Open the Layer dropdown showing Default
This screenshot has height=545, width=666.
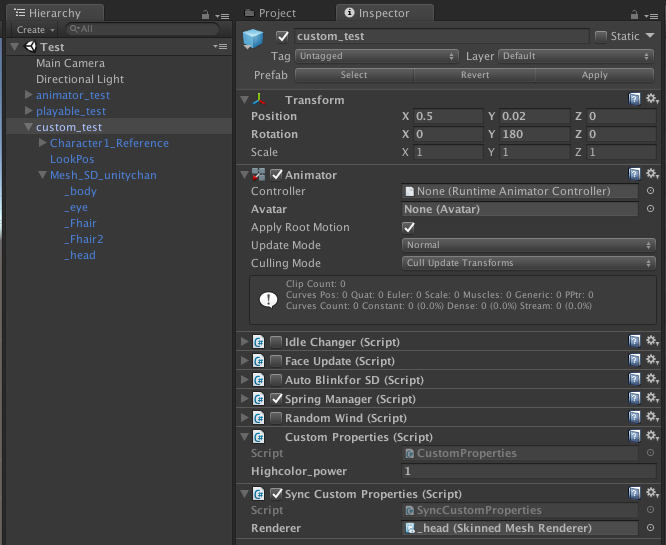(x=576, y=56)
